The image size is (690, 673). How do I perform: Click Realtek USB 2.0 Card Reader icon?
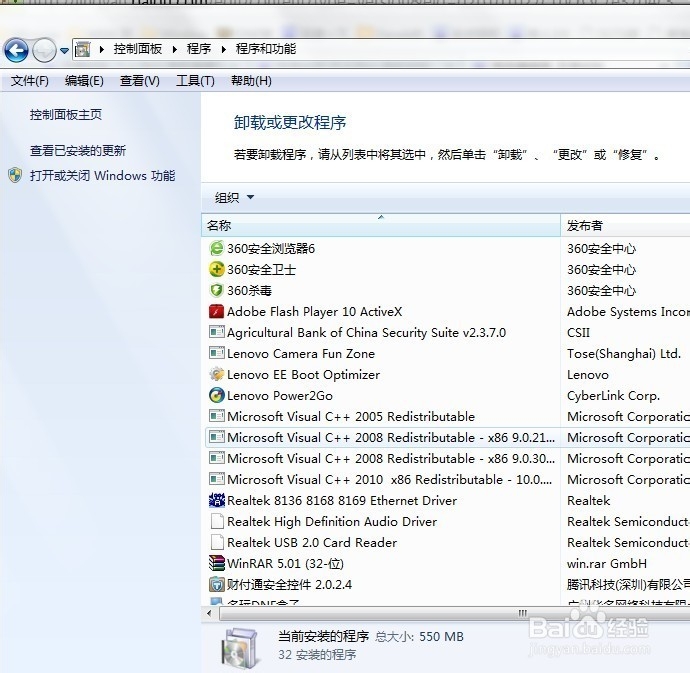coord(217,542)
